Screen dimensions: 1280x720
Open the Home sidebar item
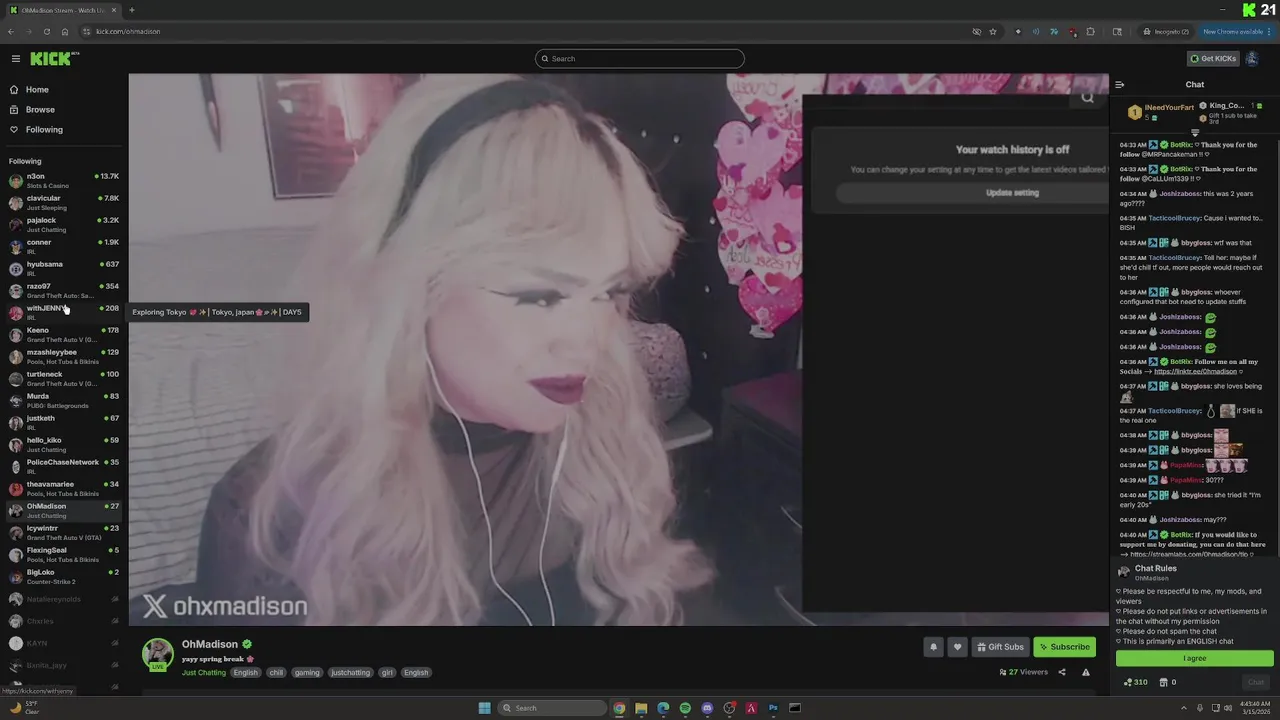(x=36, y=89)
